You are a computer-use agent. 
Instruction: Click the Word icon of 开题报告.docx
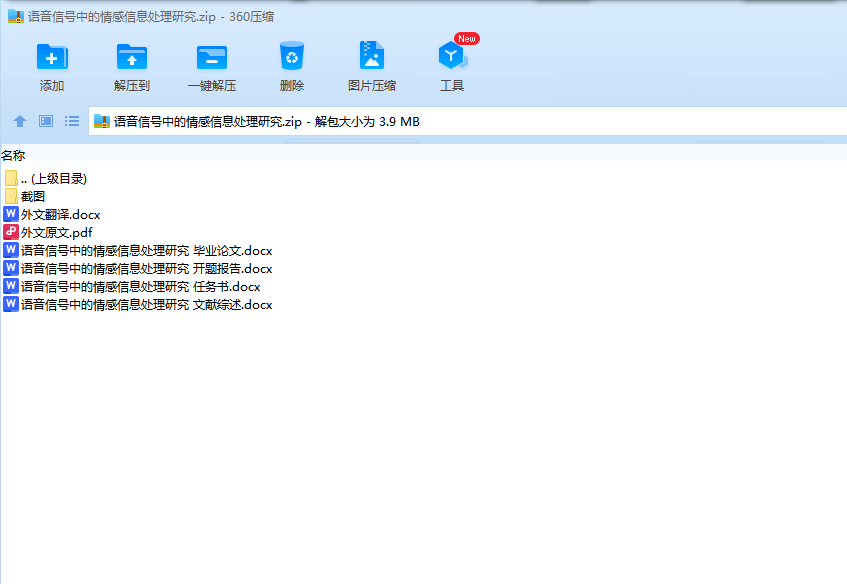[x=11, y=268]
